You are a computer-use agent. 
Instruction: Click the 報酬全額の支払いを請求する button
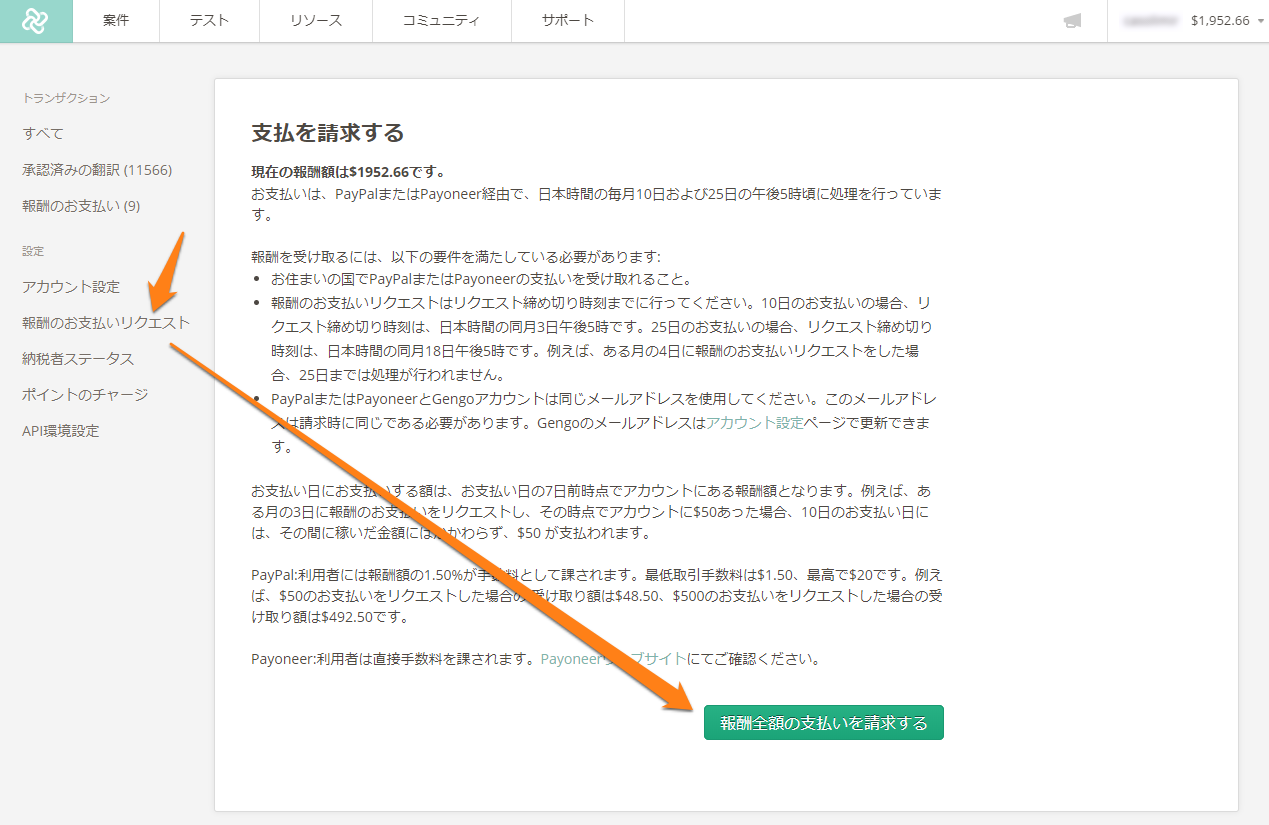point(824,723)
